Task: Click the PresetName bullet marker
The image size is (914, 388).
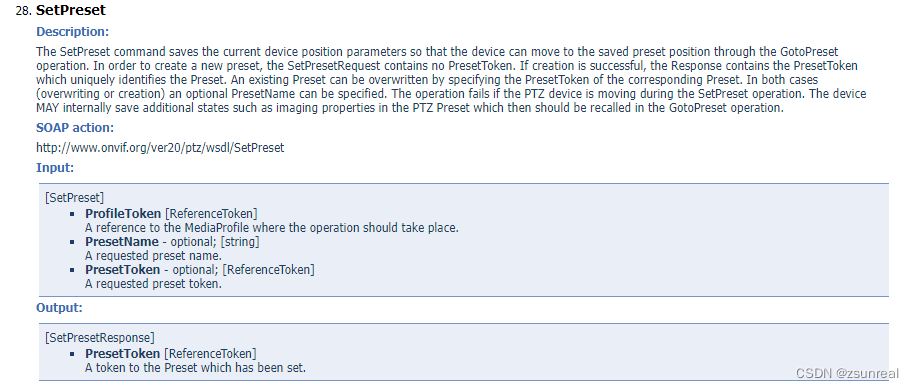Action: point(72,242)
